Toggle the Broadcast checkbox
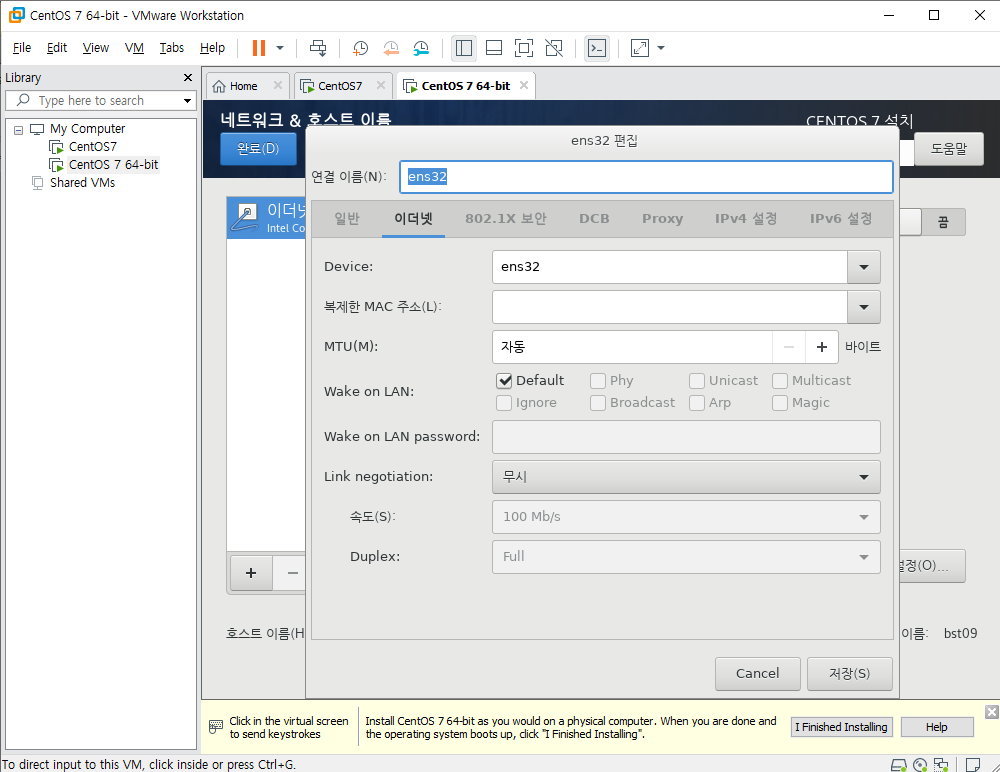 pyautogui.click(x=598, y=403)
